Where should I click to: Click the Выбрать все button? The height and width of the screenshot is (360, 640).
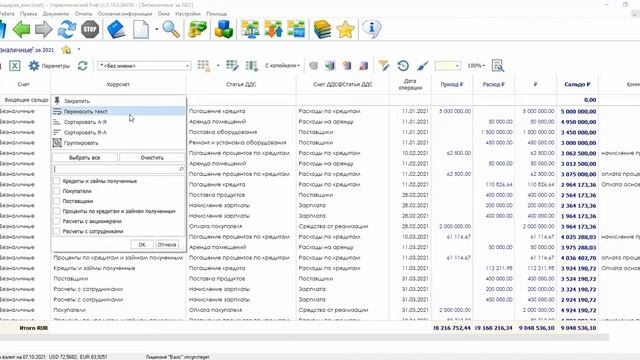[x=85, y=158]
